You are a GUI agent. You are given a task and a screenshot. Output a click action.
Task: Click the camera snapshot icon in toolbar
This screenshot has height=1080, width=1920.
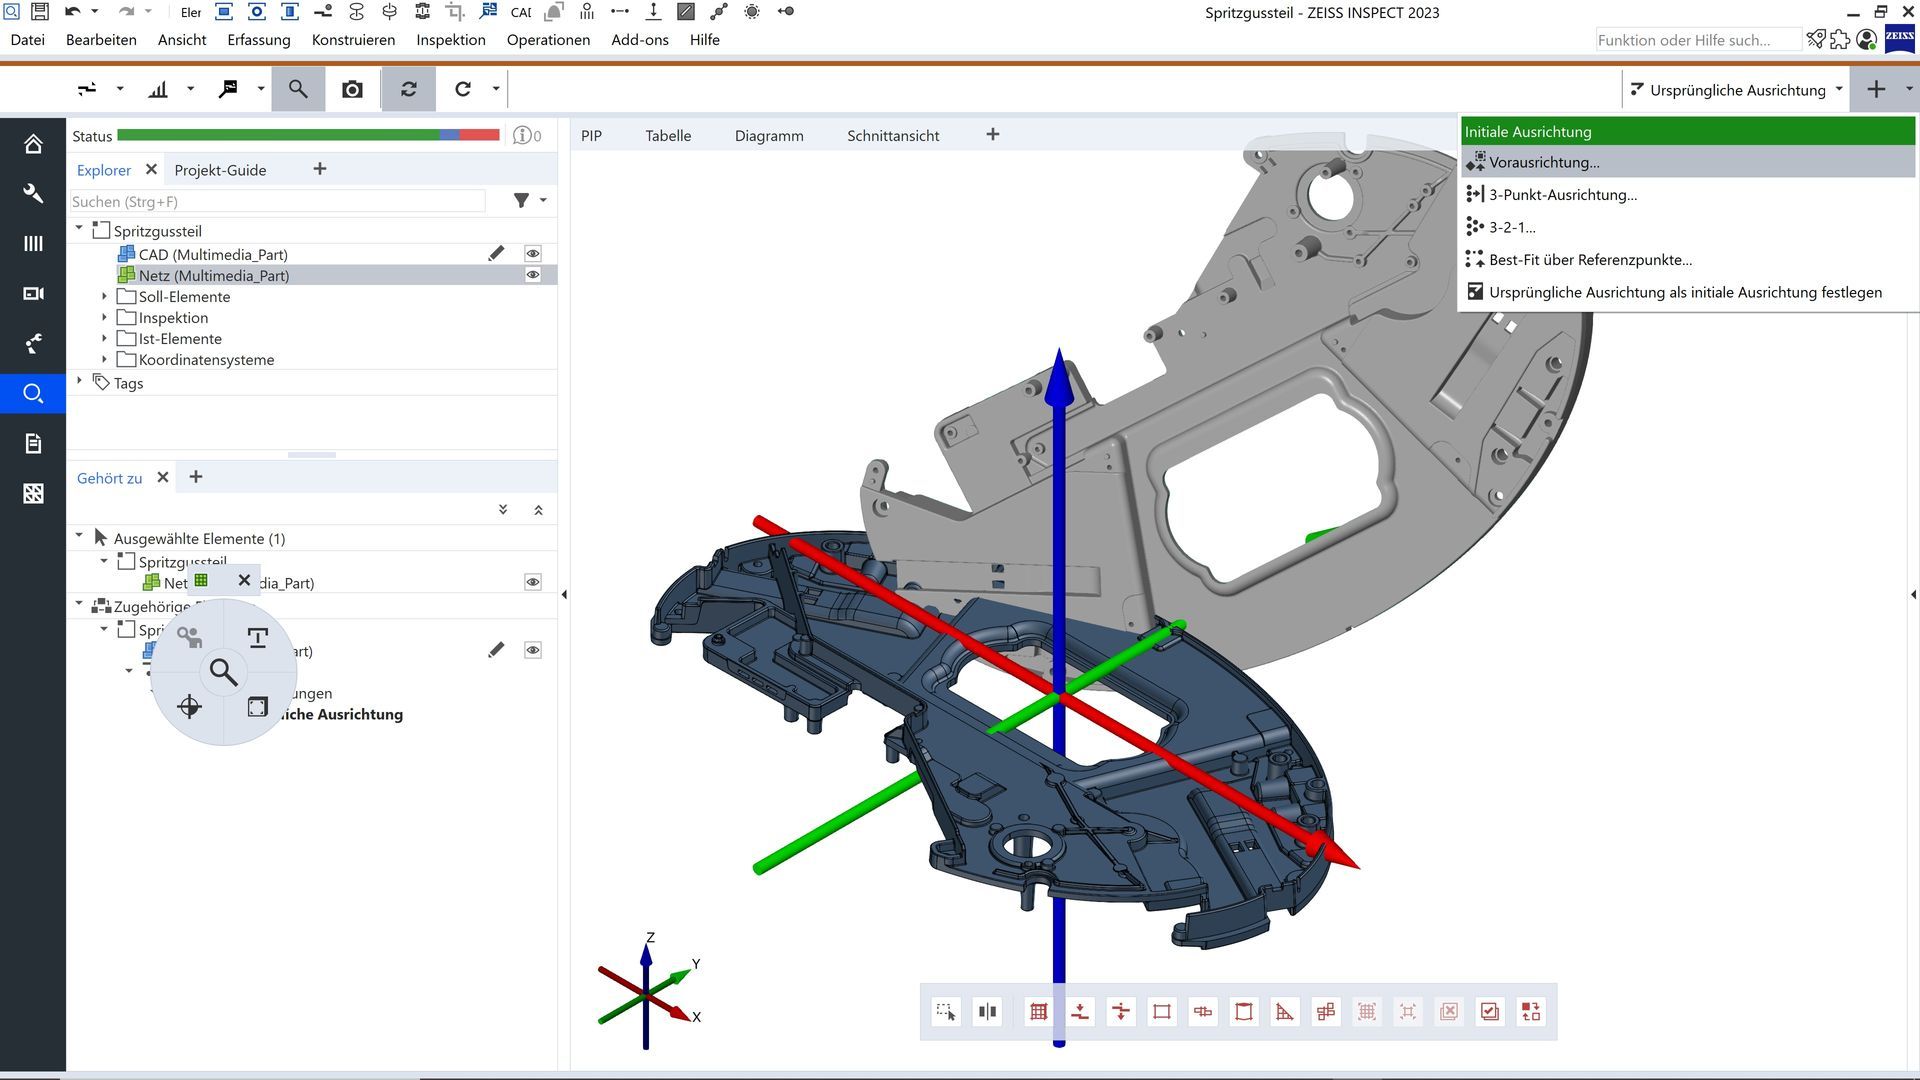[x=352, y=90]
